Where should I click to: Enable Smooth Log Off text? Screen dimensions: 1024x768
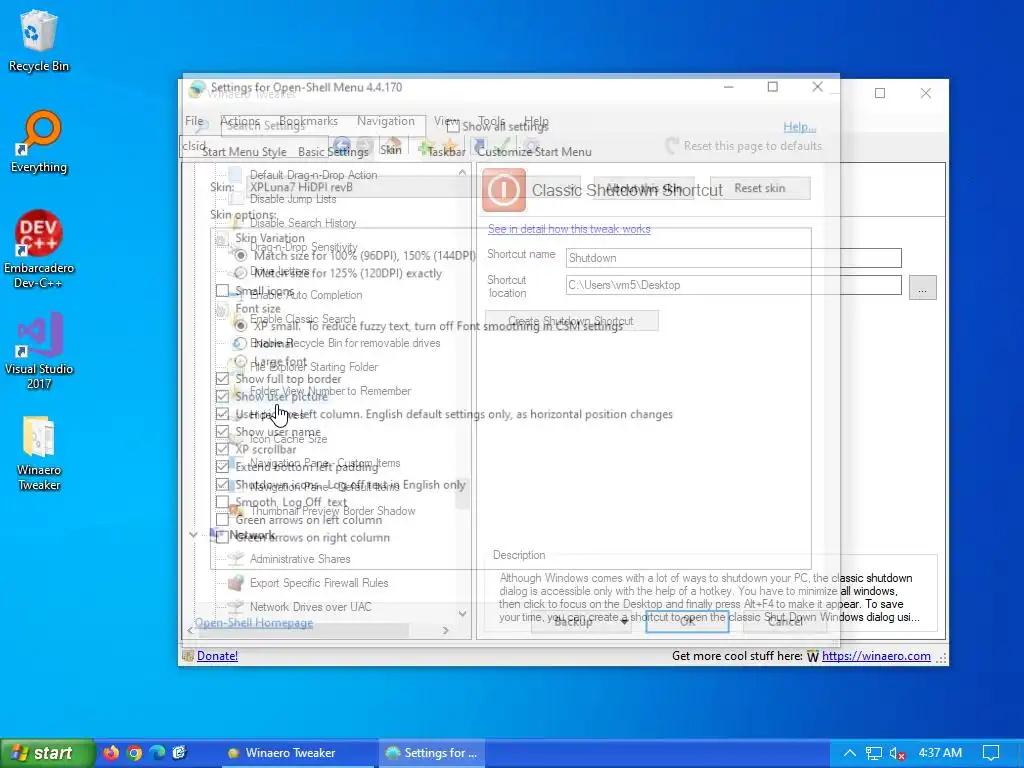(222, 502)
